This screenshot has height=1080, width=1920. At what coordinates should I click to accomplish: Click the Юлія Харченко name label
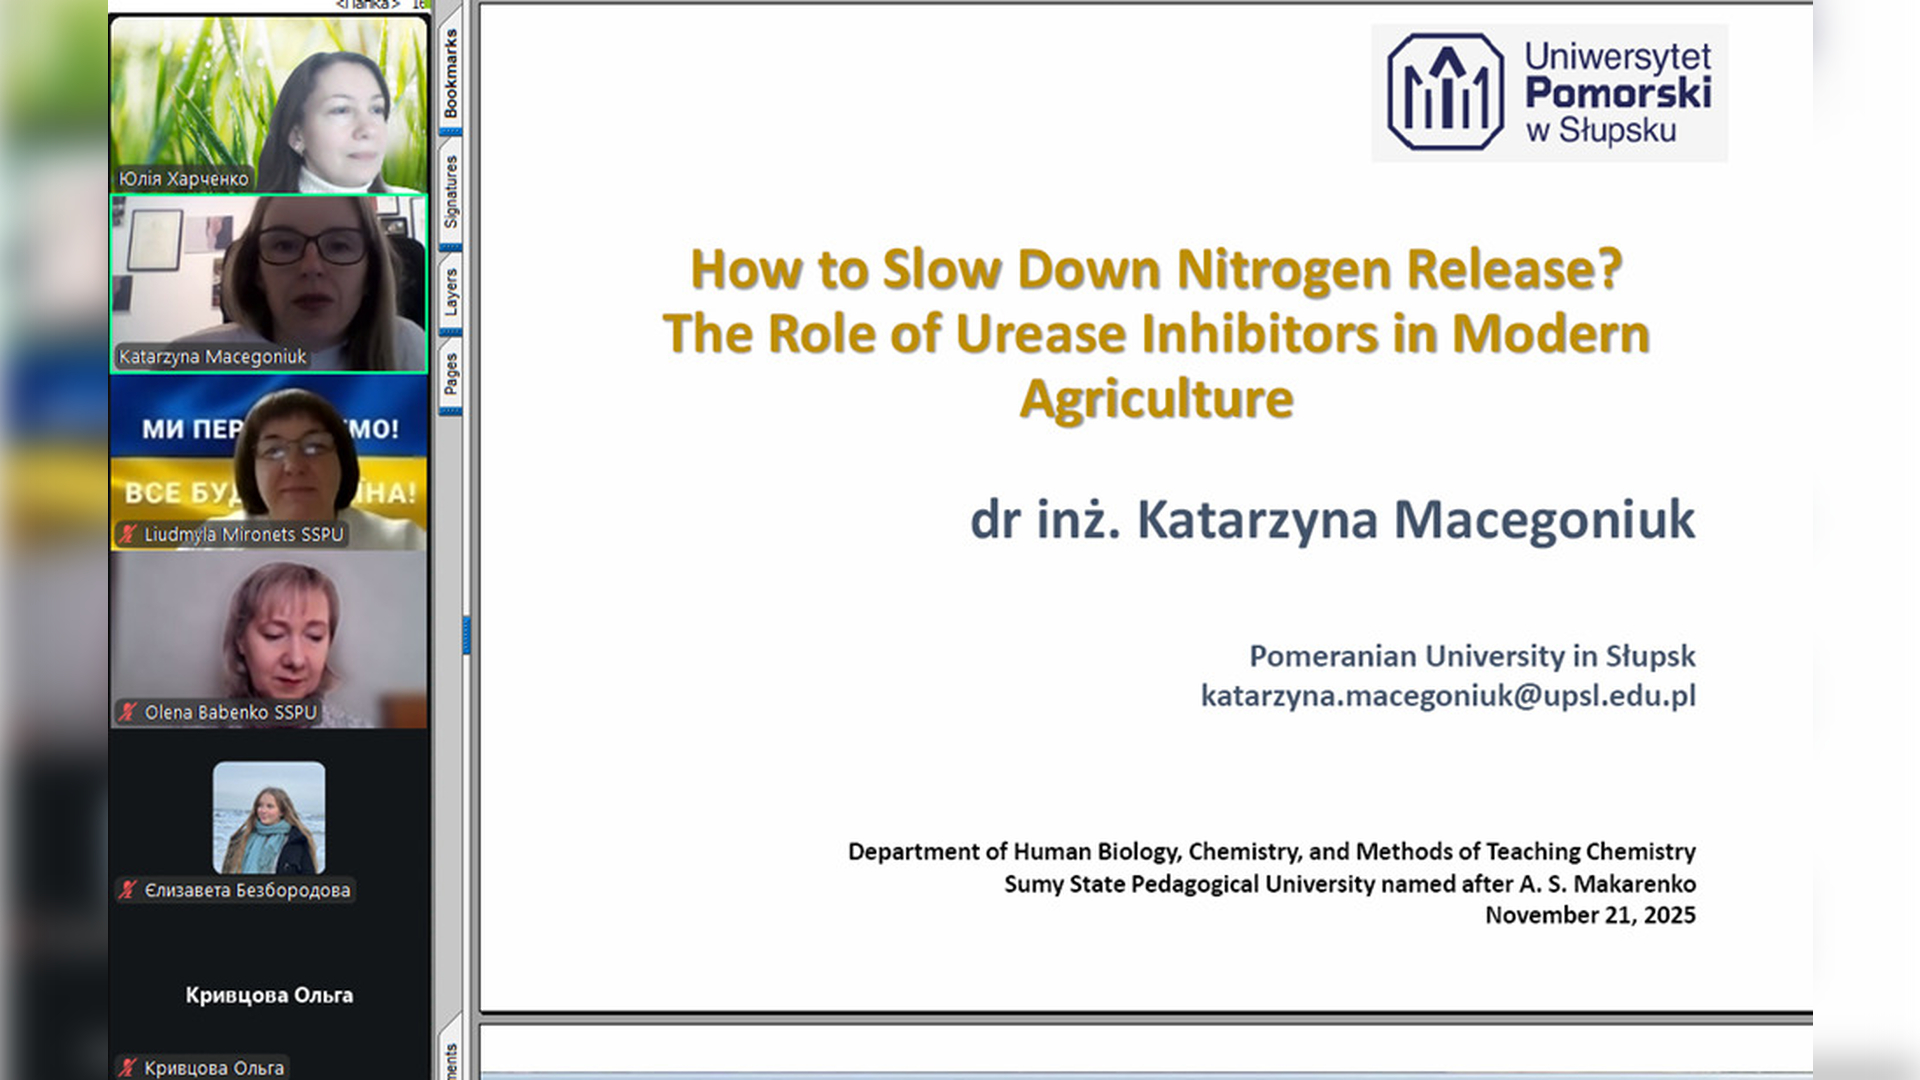[184, 179]
